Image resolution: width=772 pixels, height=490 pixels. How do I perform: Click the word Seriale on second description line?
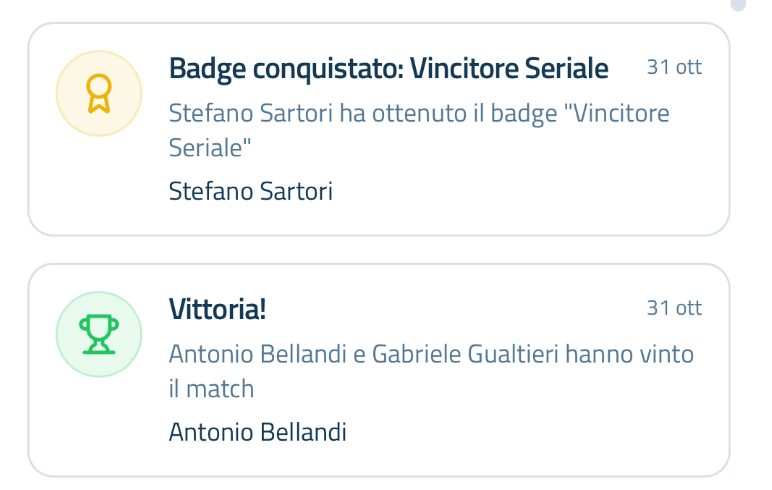(x=209, y=147)
